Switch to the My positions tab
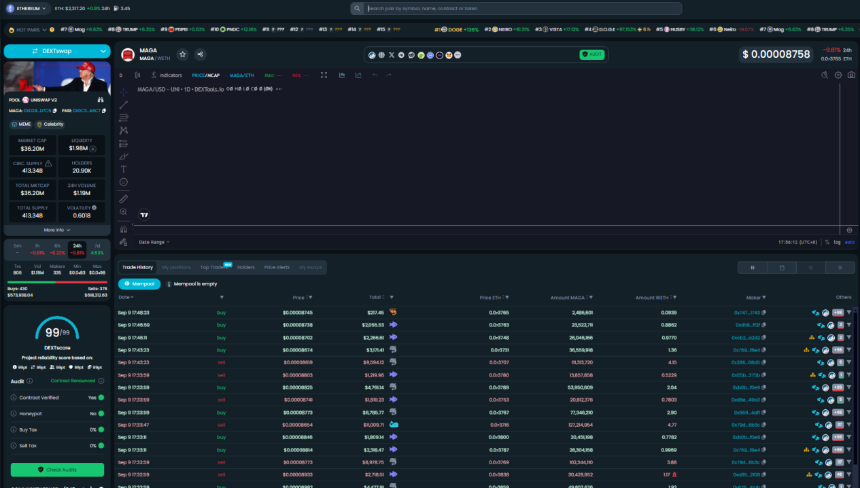Screen dimensions: 860x488 click(177, 268)
